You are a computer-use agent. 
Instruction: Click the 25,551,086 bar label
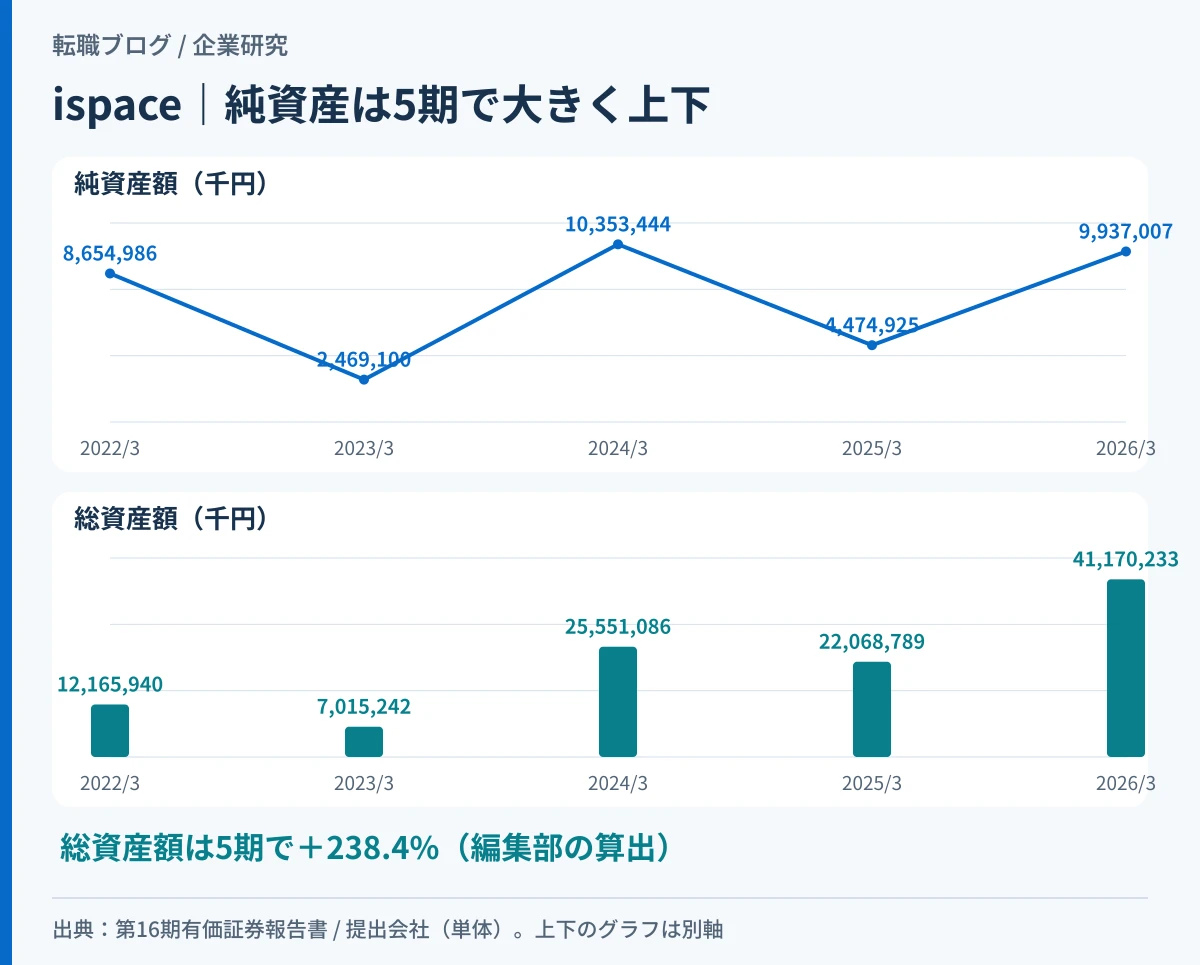click(618, 627)
